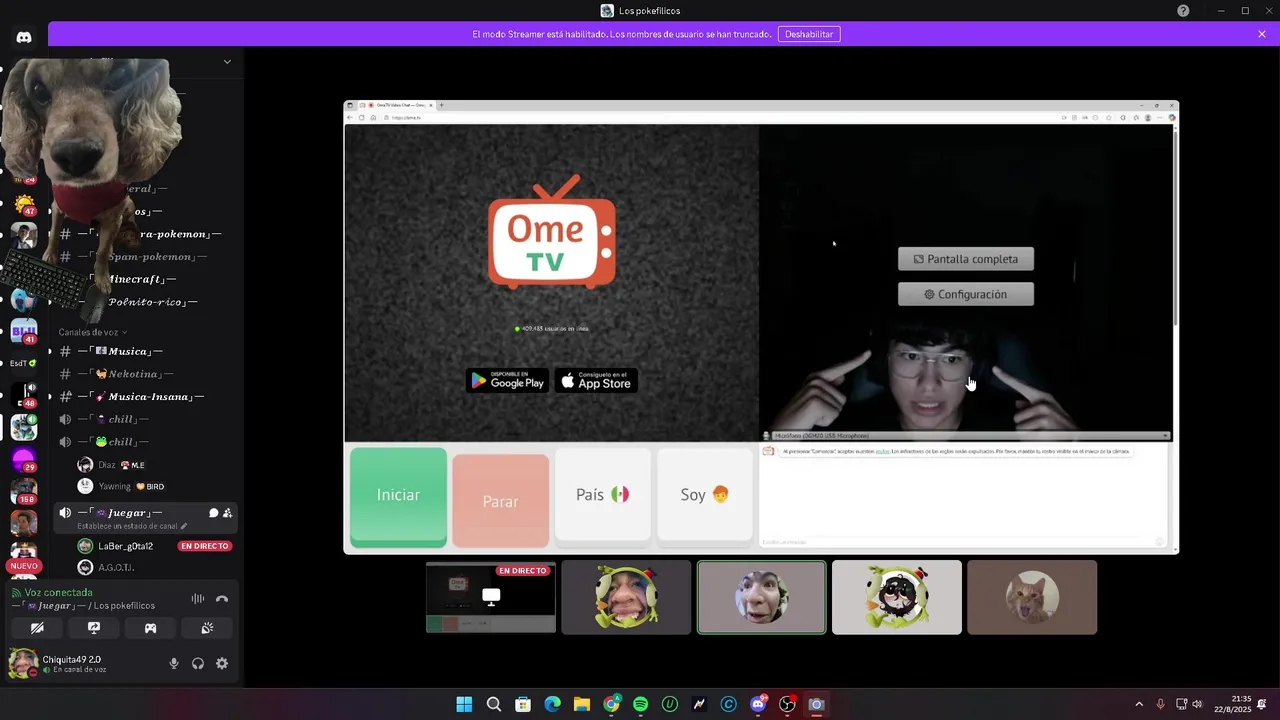Open the purple server icon with 29 badge

click(x=24, y=460)
